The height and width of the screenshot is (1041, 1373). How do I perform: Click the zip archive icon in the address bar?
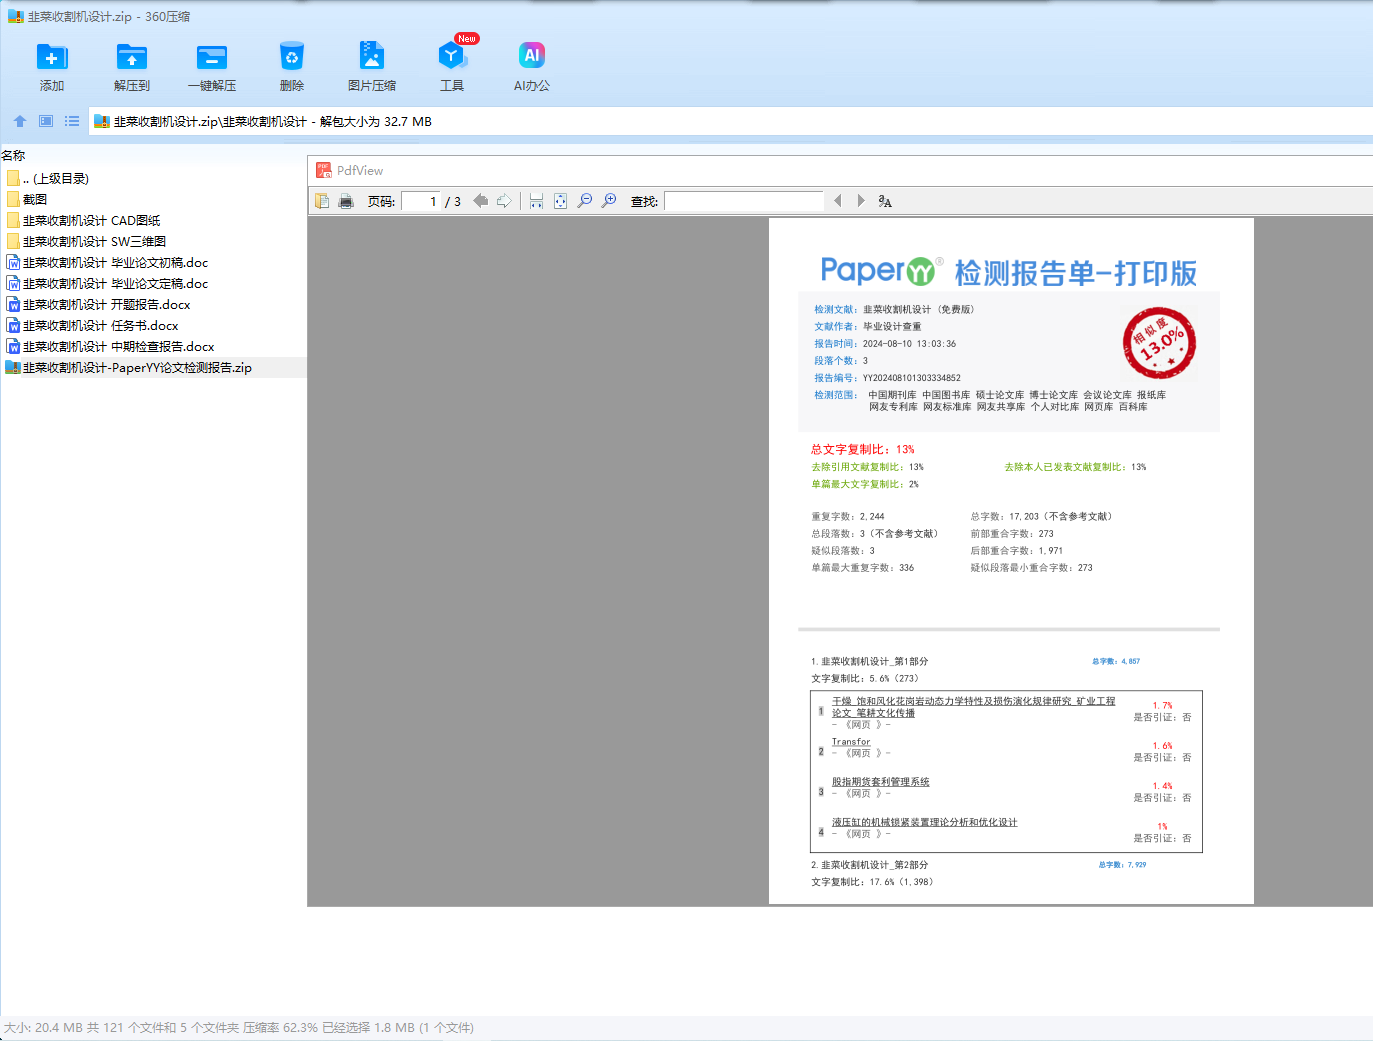pyautogui.click(x=102, y=122)
